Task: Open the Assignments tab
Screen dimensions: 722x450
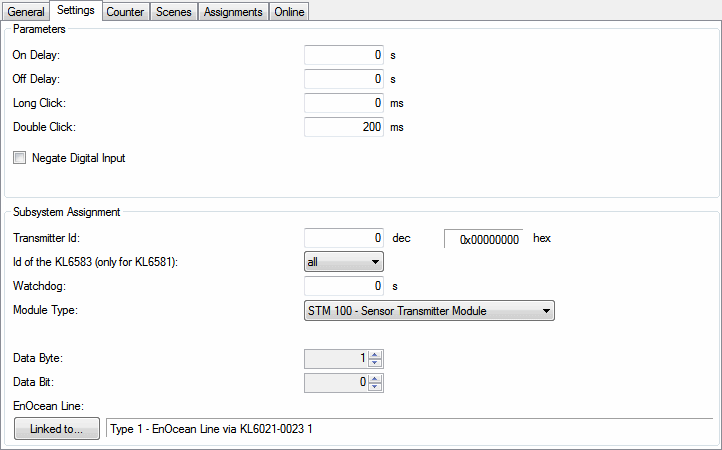Action: pos(233,12)
